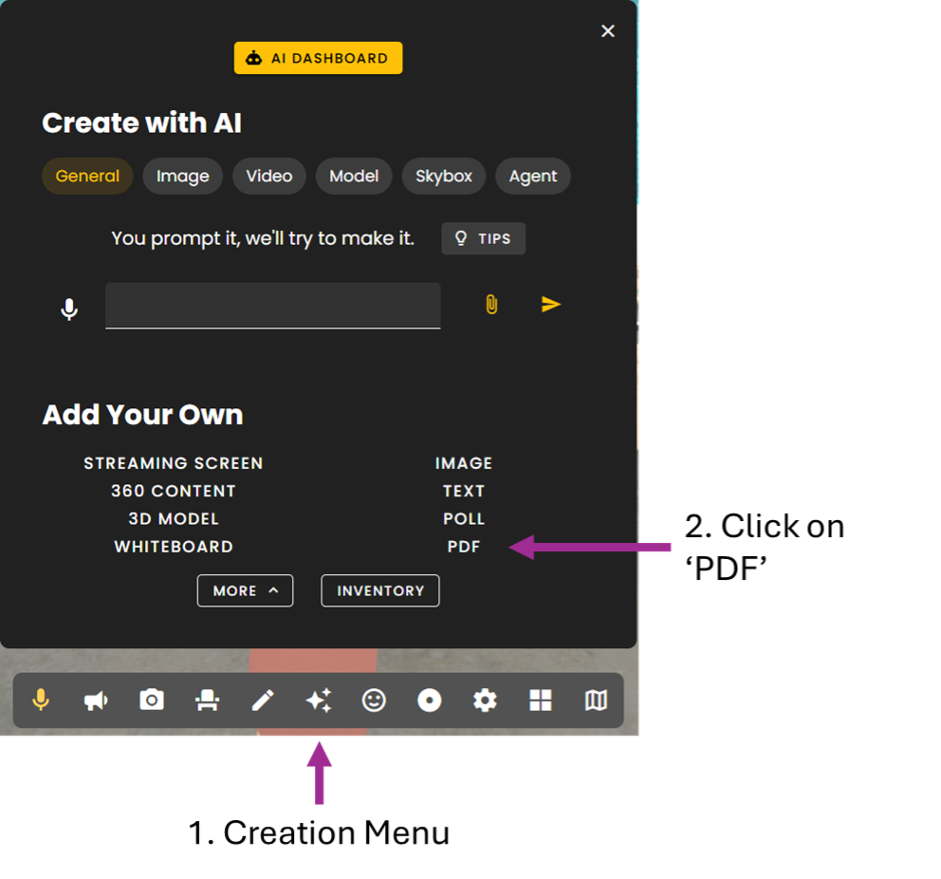Add an Image from Add Your Own
Viewport: 941px width, 879px height.
464,463
